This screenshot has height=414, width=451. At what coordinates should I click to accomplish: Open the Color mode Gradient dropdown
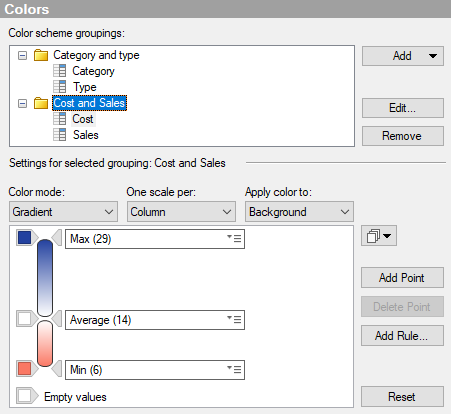[x=63, y=212]
